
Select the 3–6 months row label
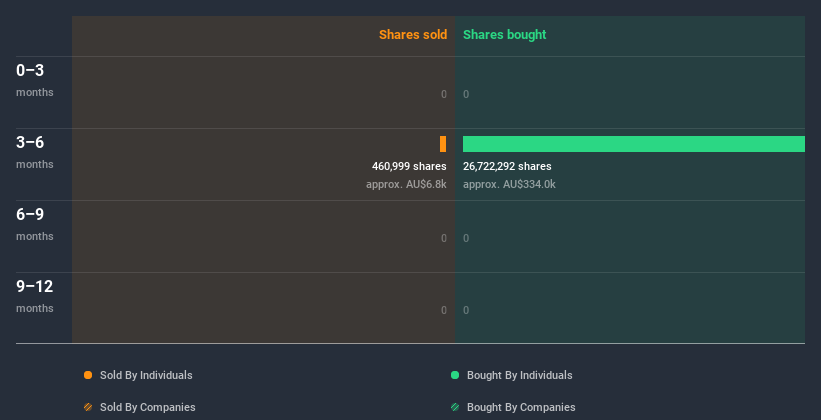[35, 152]
